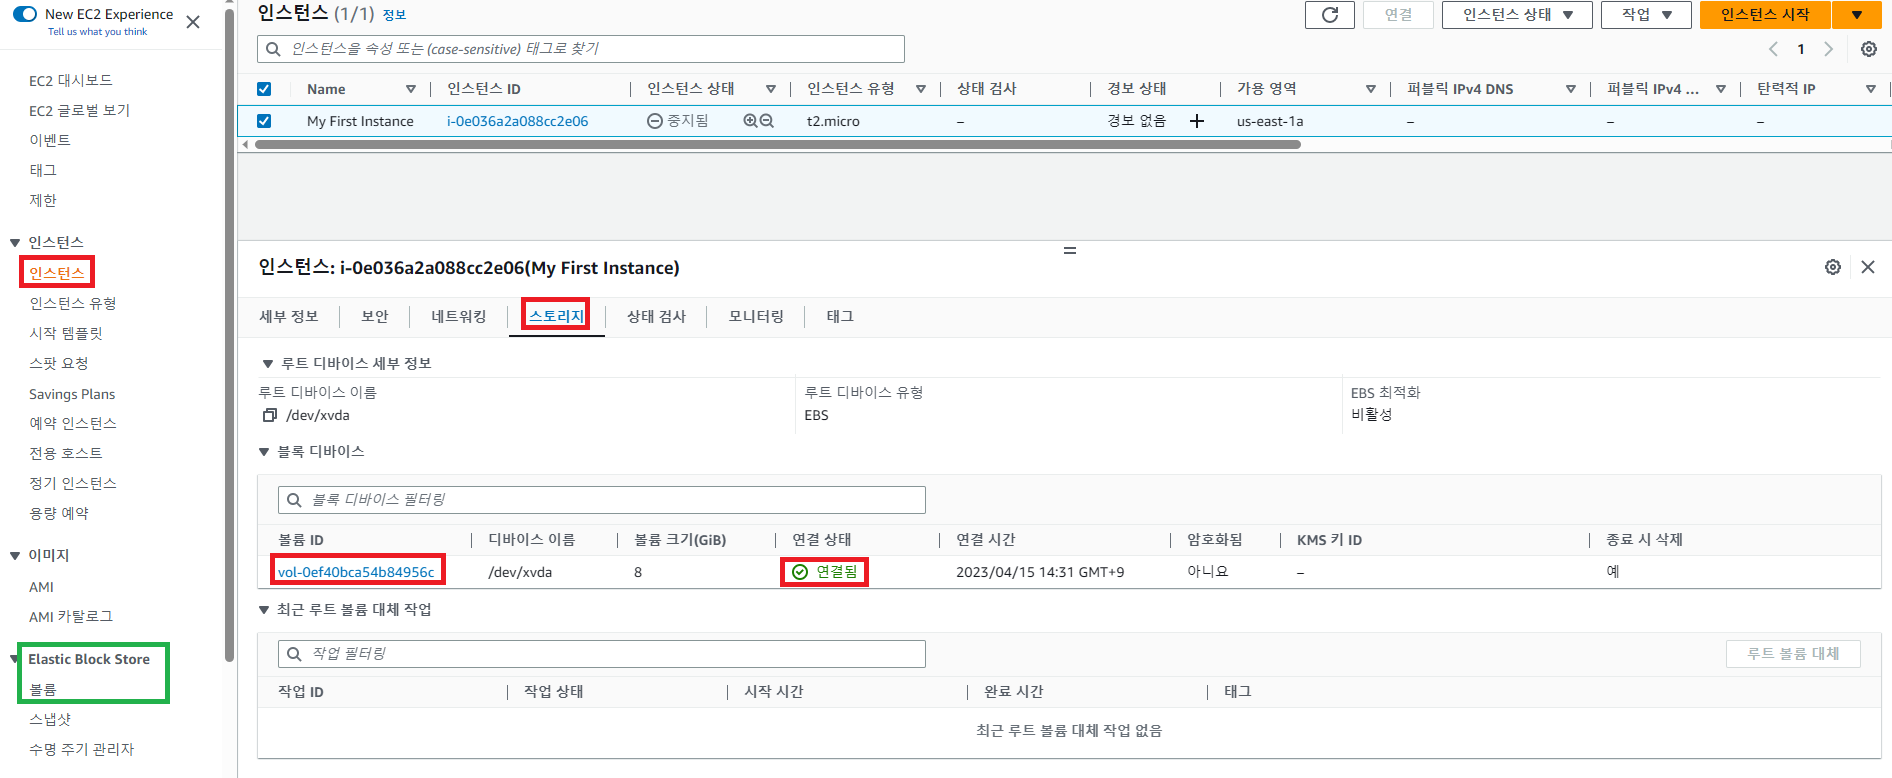1892x778 pixels.
Task: Click plus icon to add alarm
Action: point(1196,121)
